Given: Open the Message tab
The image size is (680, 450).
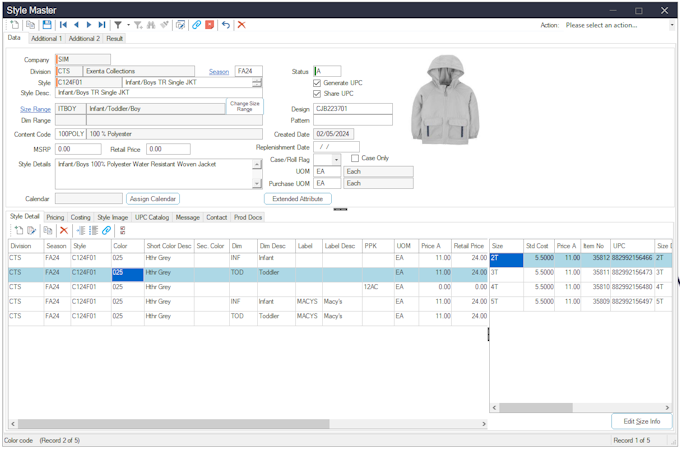Looking at the screenshot, I should click(188, 217).
